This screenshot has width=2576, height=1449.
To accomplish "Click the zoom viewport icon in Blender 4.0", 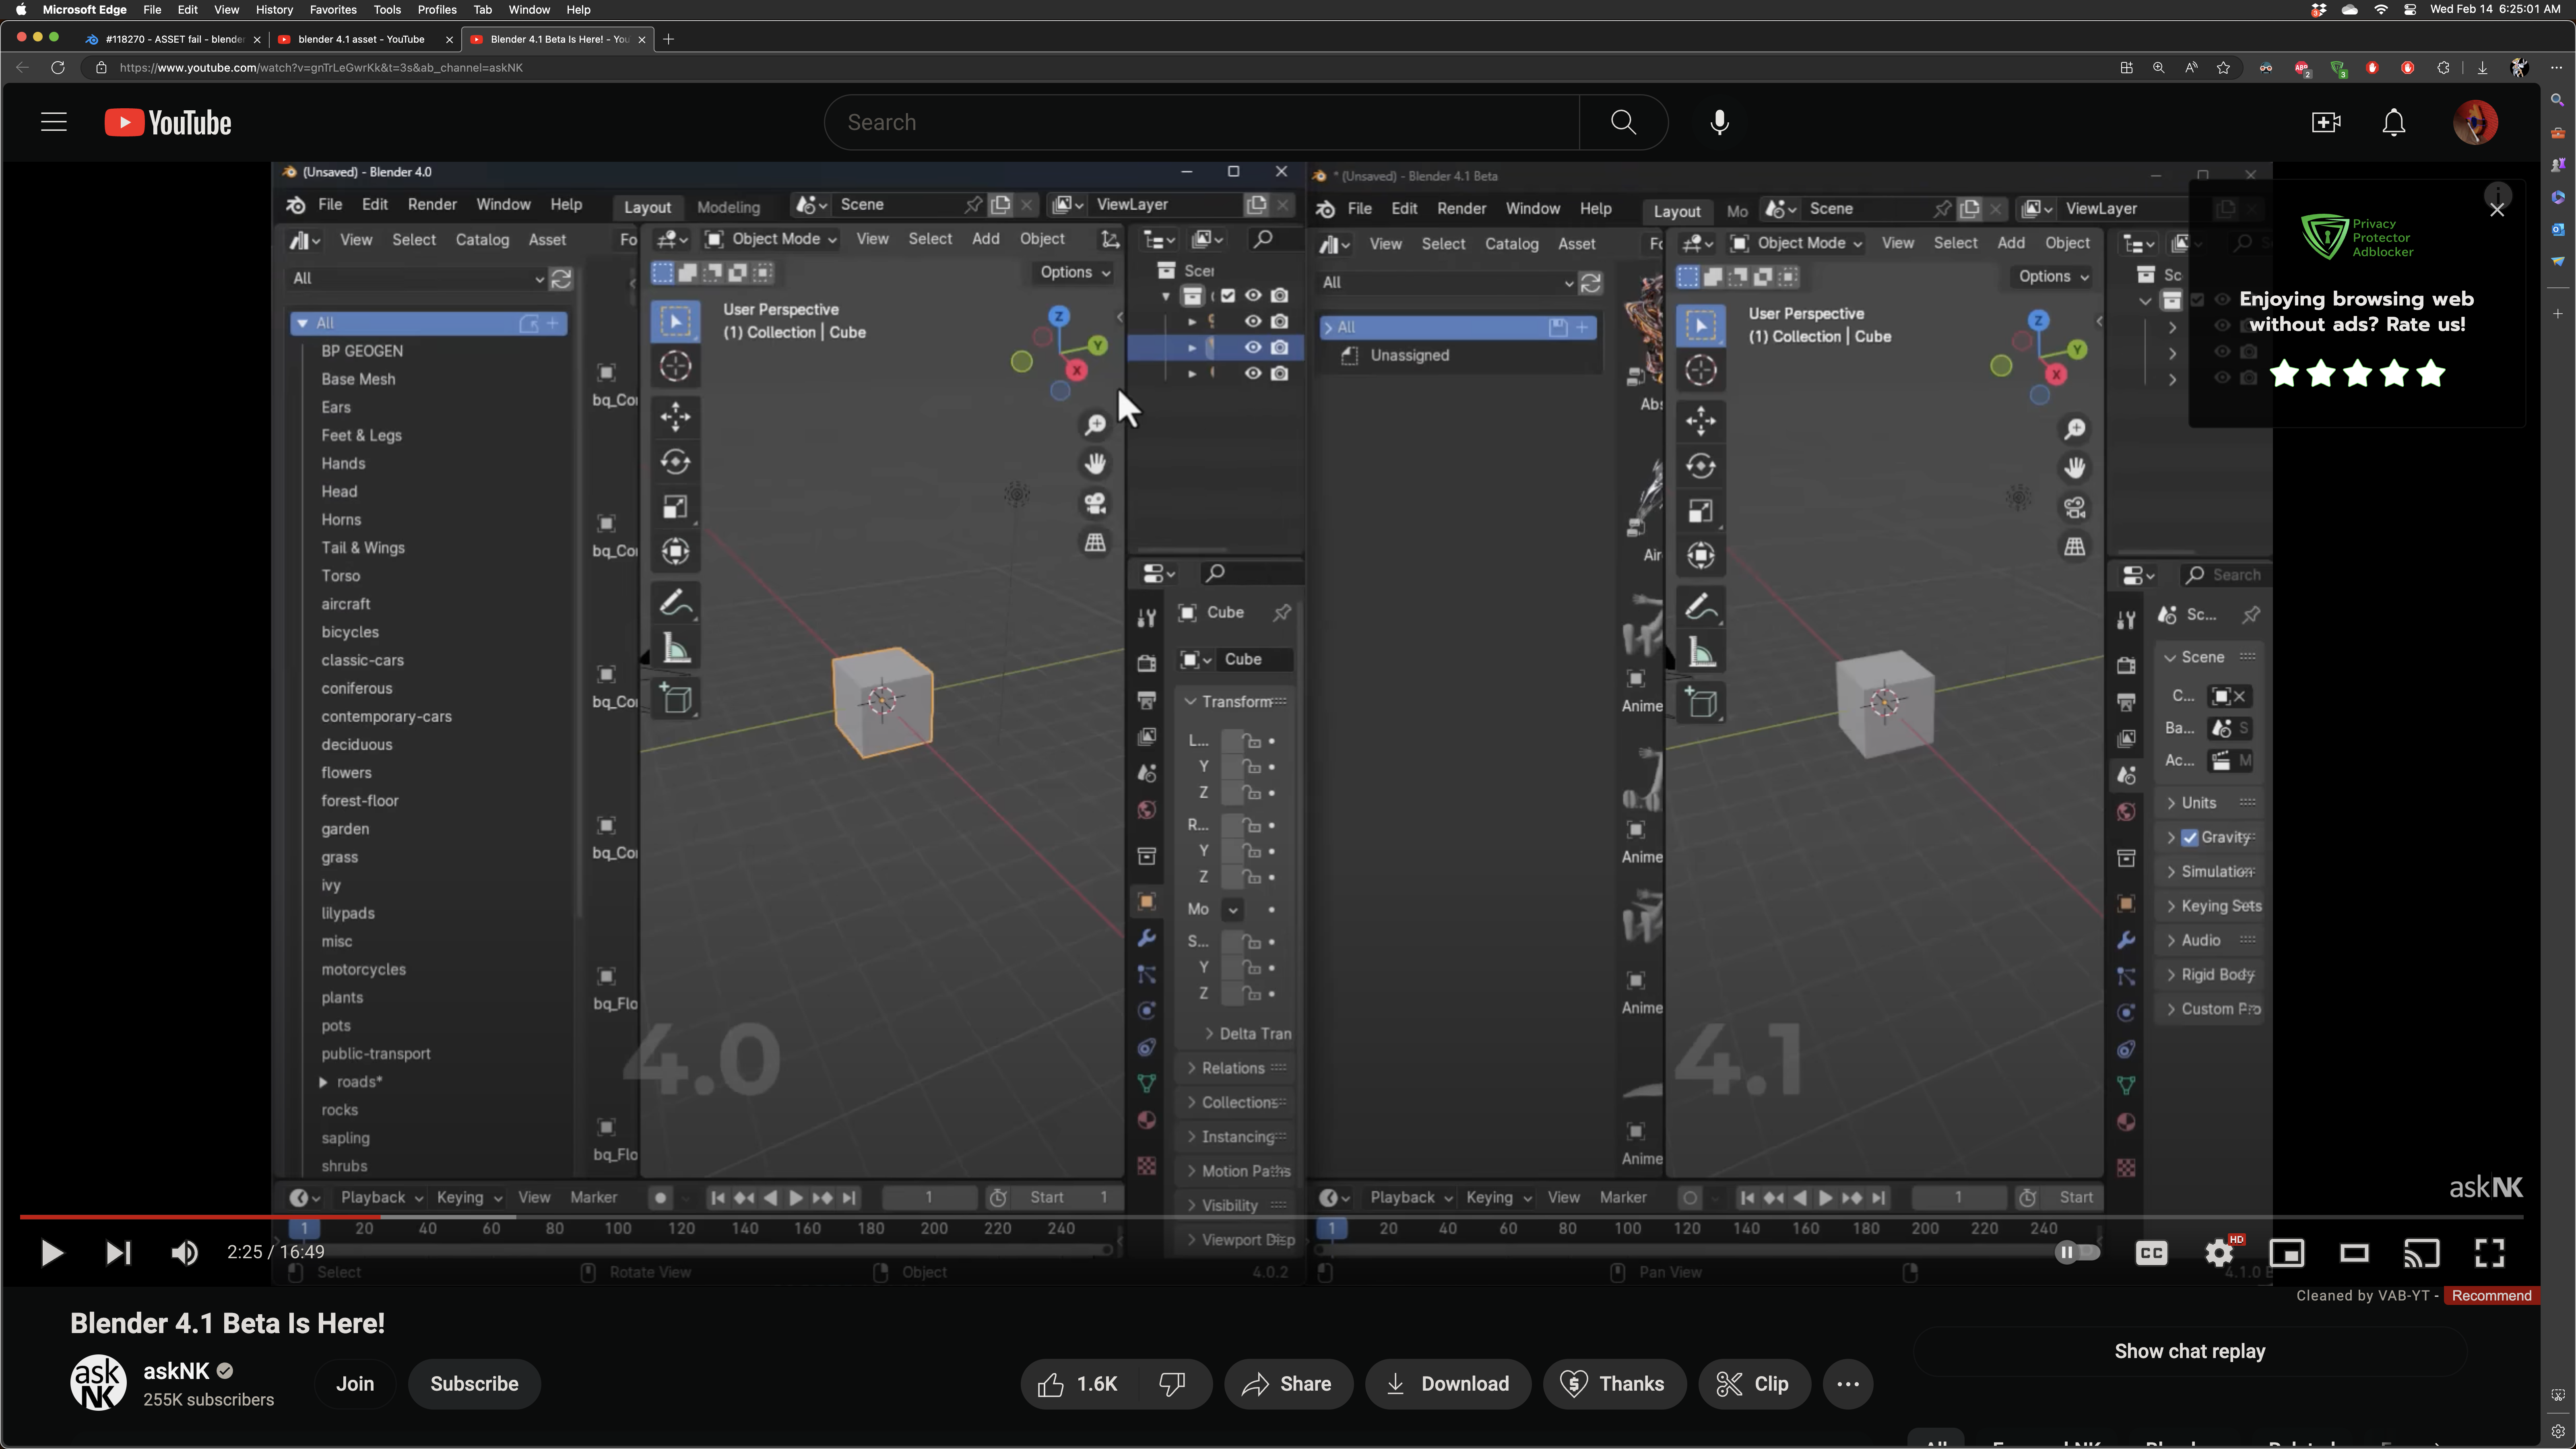I will pyautogui.click(x=1095, y=426).
